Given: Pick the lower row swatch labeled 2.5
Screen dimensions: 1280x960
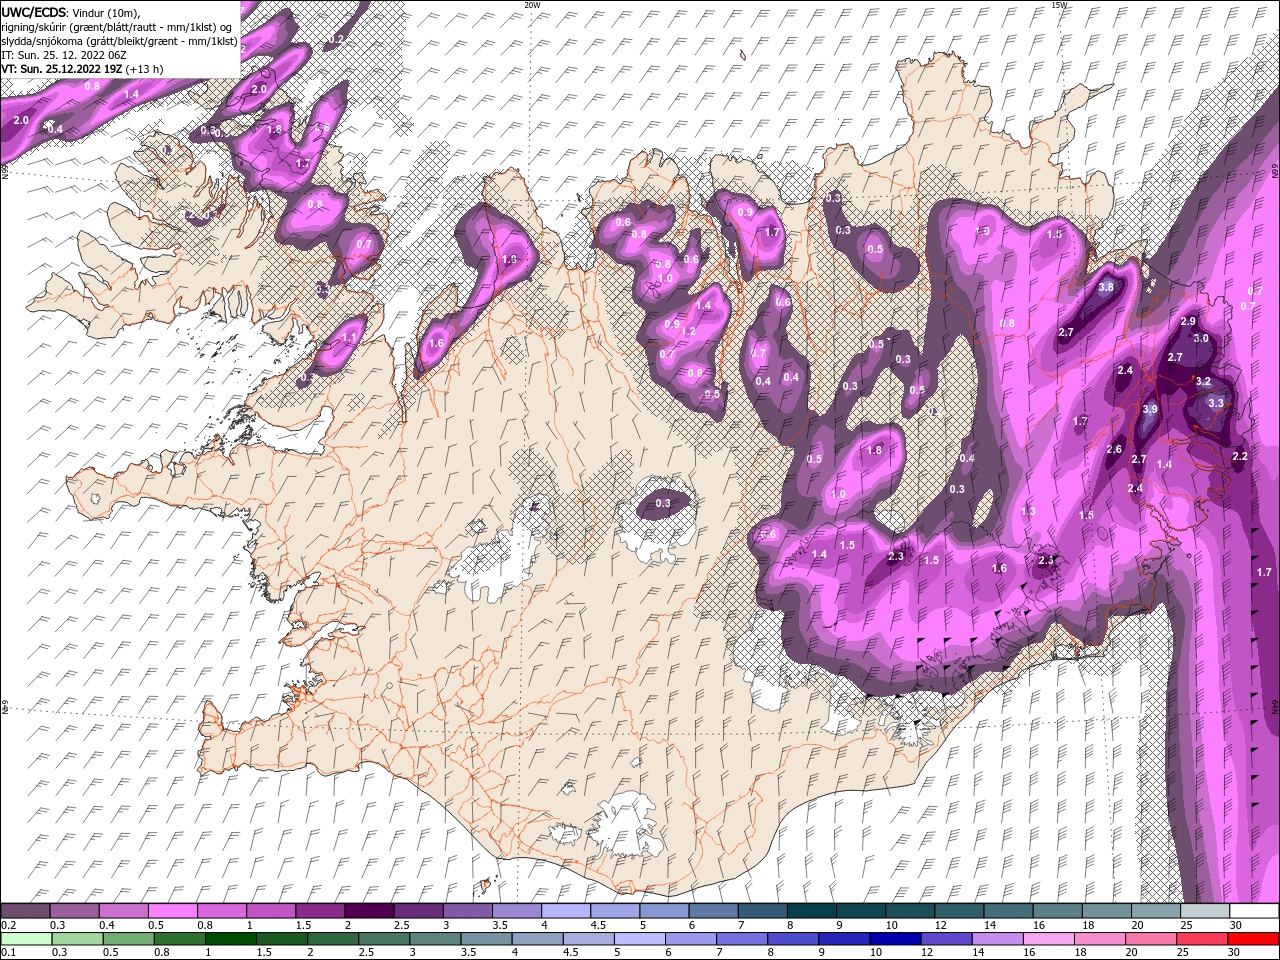Looking at the screenshot, I should coord(382,939).
